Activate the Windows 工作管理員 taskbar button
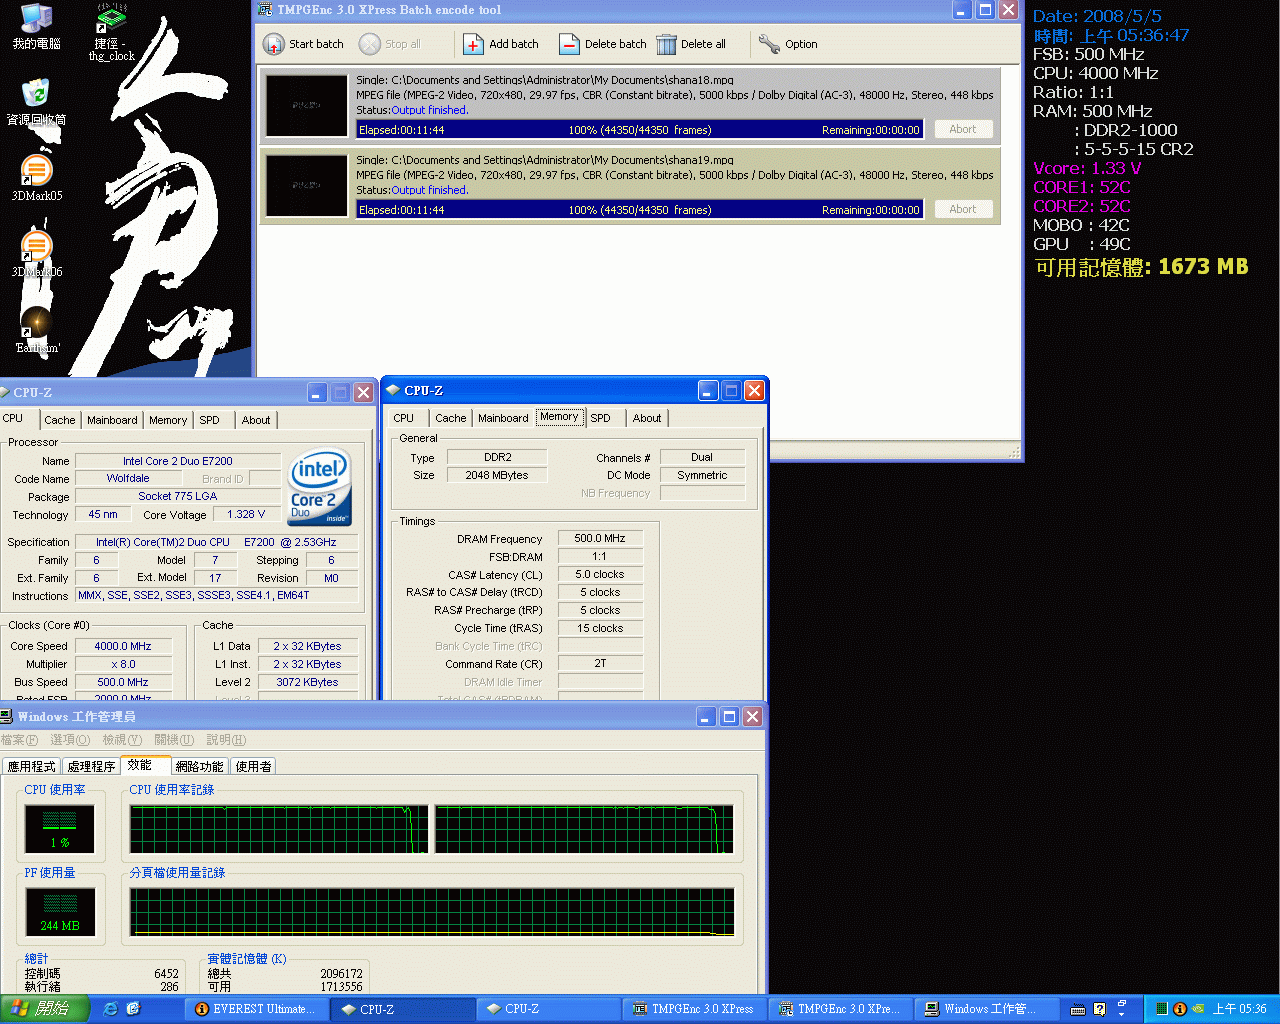The image size is (1280, 1024). click(984, 1009)
